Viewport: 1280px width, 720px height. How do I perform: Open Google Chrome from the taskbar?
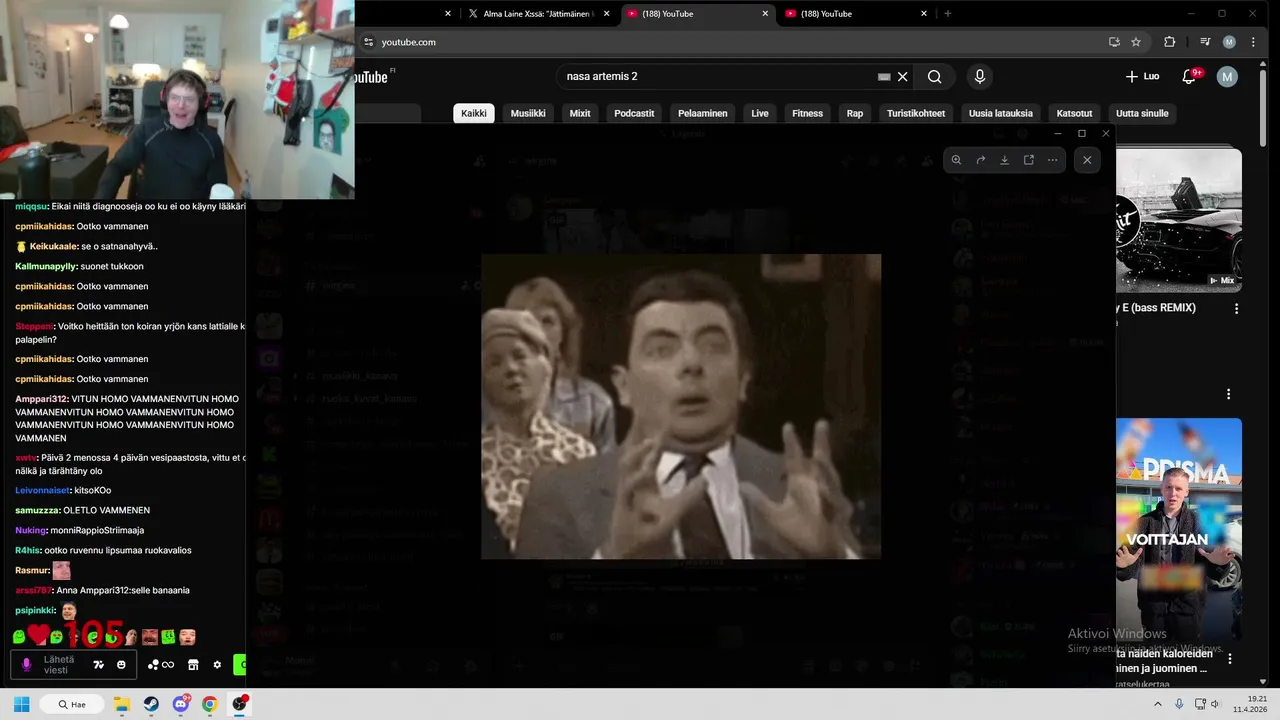[x=209, y=704]
